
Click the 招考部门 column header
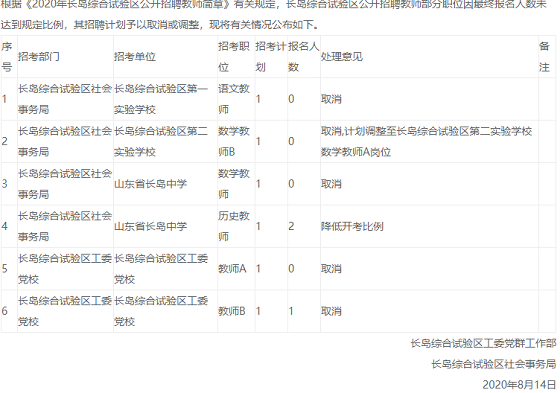point(39,56)
